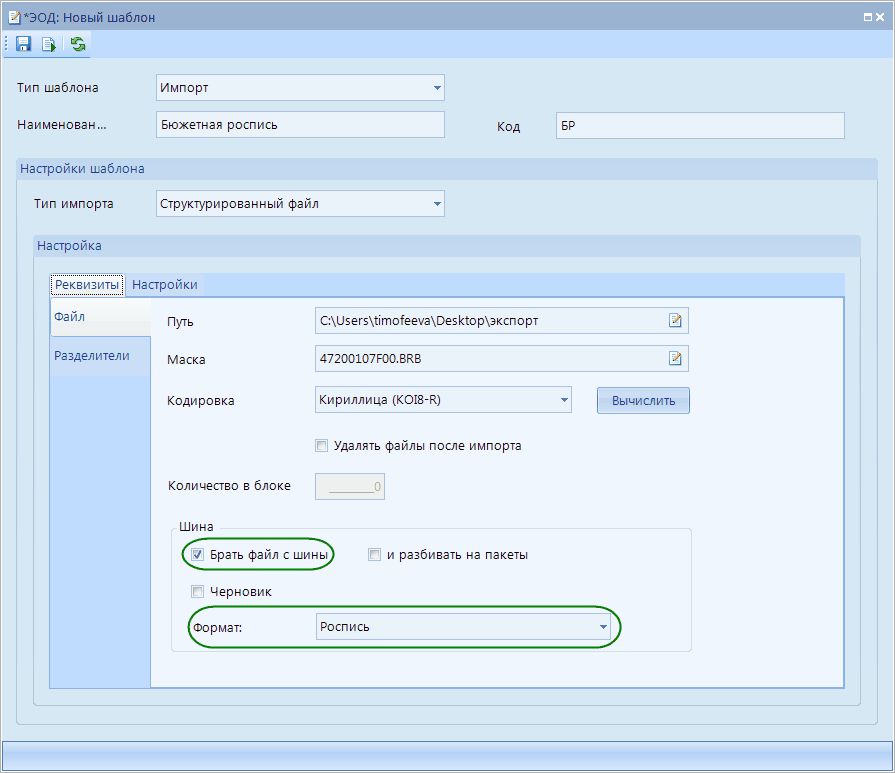This screenshot has width=895, height=773.
Task: Click the window title document icon
Action: 14,17
